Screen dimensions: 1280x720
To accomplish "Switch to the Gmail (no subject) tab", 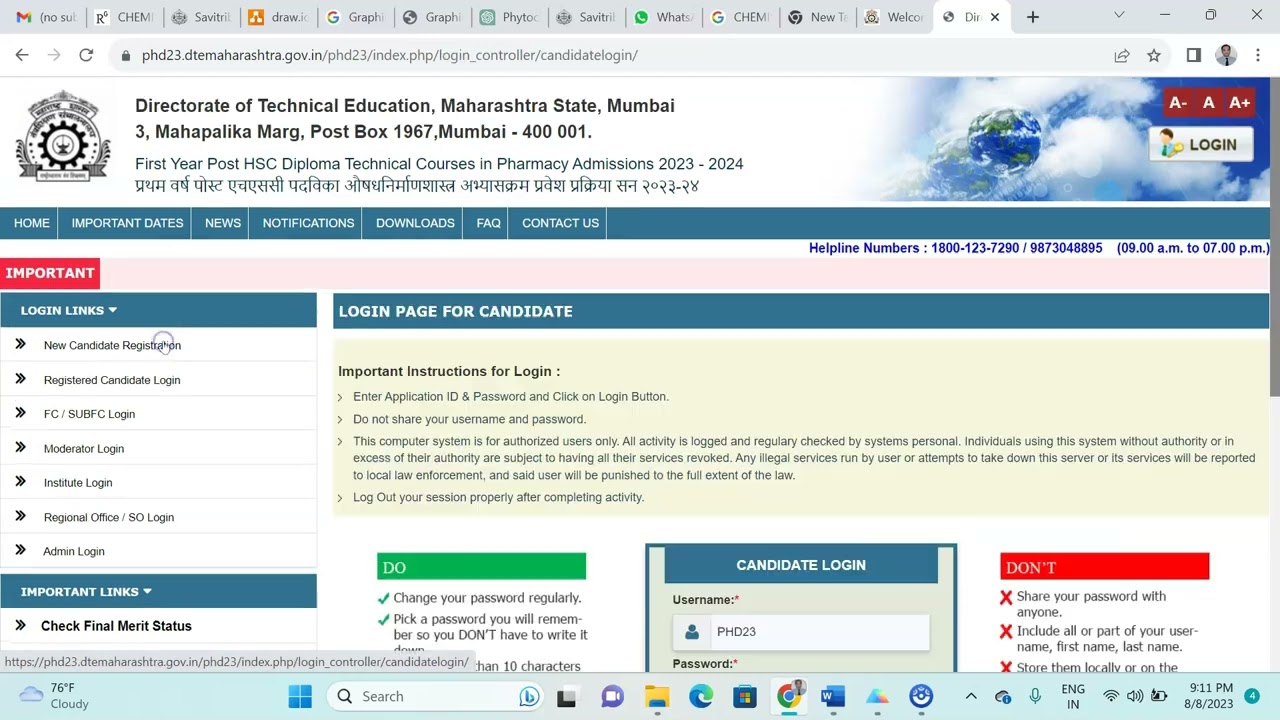I will click(x=45, y=17).
